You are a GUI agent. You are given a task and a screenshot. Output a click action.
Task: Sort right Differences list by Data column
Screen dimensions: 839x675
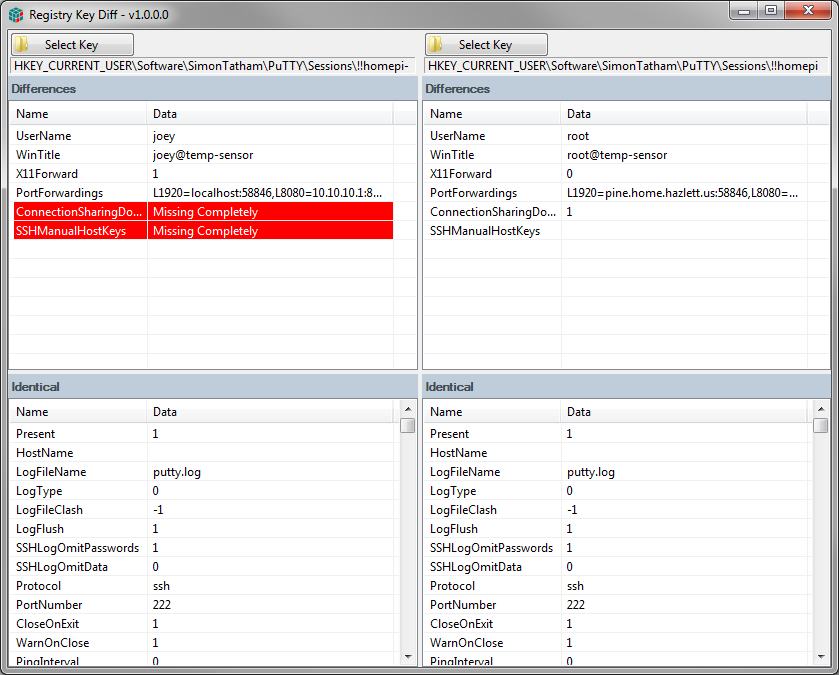tap(680, 114)
